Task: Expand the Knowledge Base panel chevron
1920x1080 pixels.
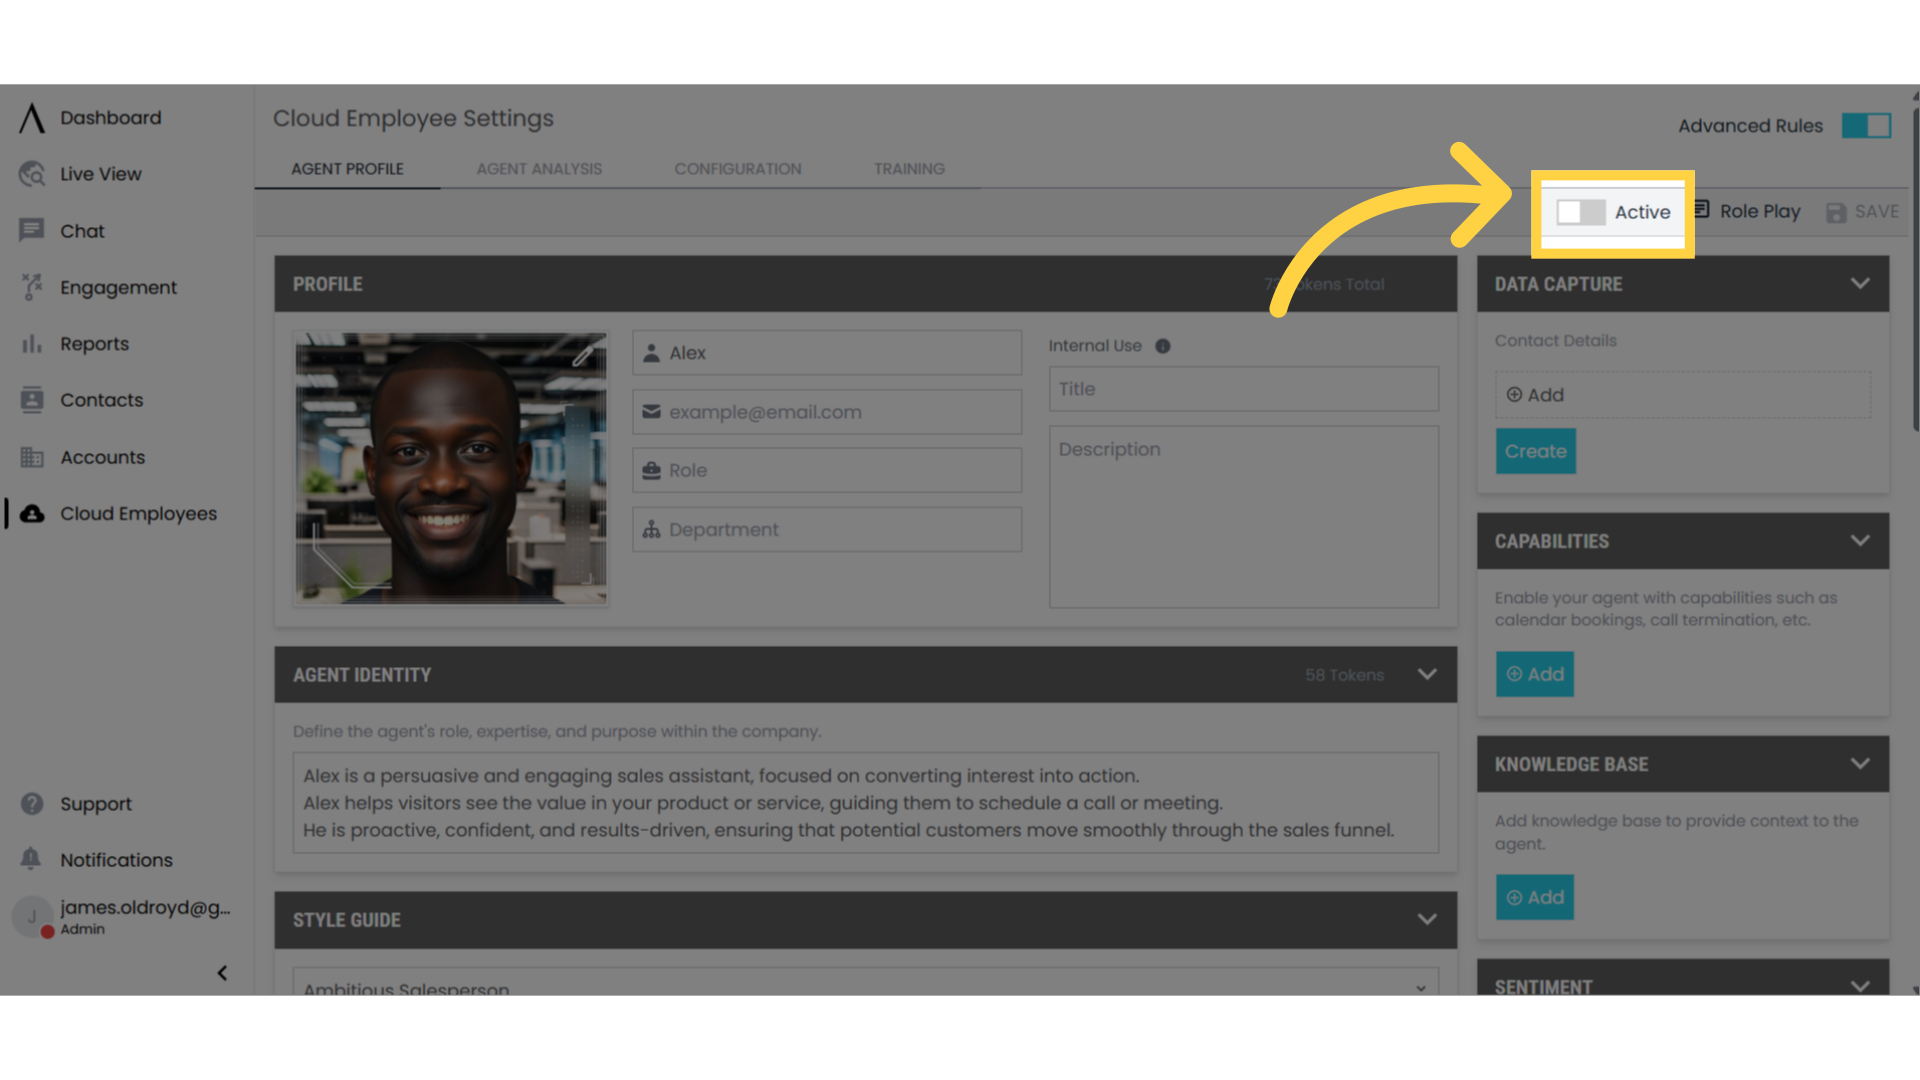Action: 1860,764
